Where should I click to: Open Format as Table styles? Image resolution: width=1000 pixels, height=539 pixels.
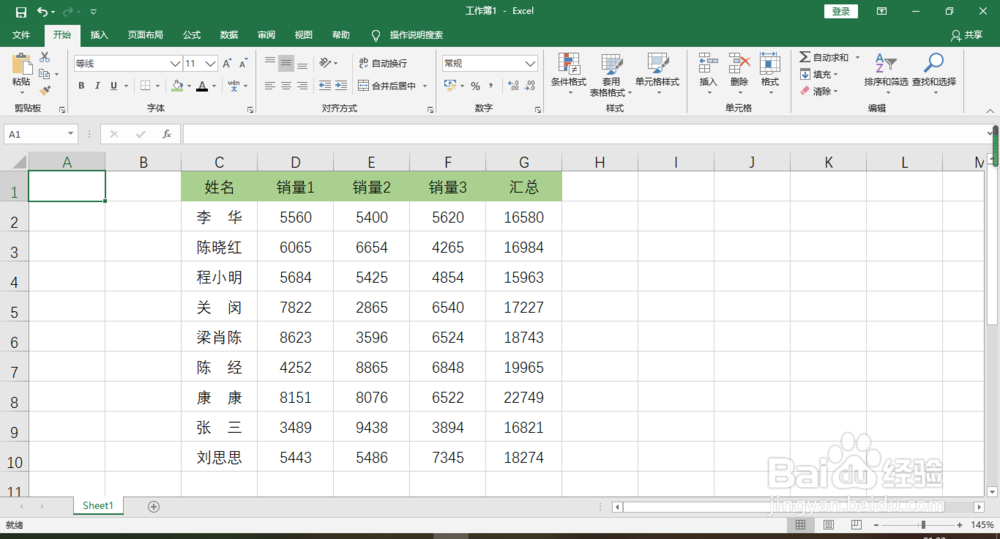(x=611, y=74)
